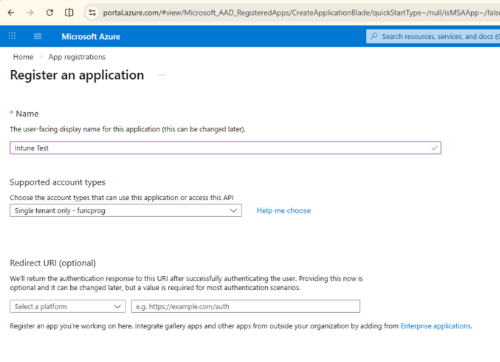Click the Register an application heading

pyautogui.click(x=77, y=75)
